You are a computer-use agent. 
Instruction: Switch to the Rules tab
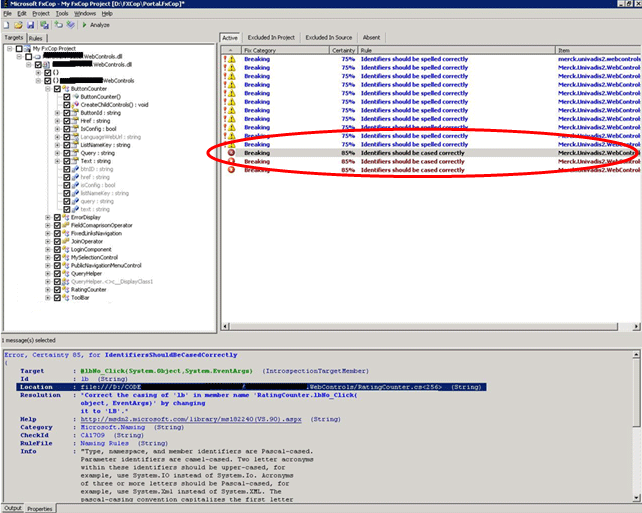pyautogui.click(x=36, y=38)
